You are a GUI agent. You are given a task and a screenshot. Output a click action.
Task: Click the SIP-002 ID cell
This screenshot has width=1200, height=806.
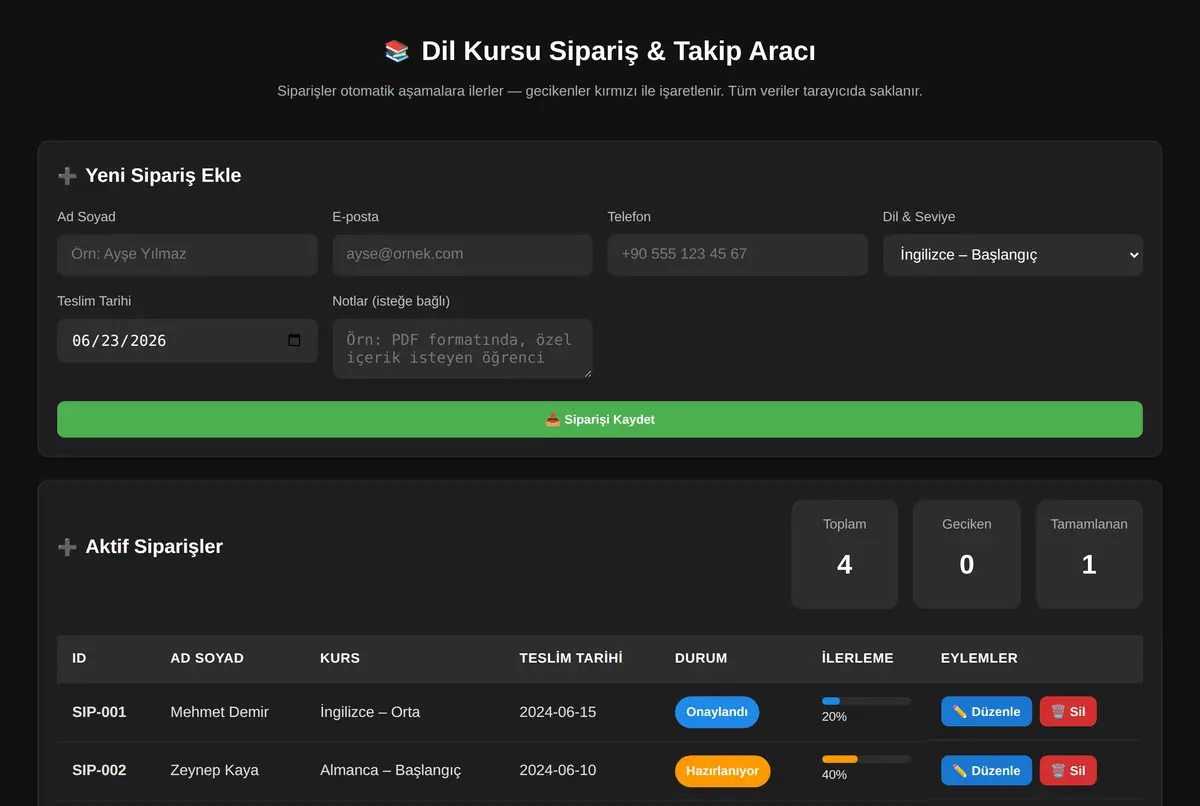click(x=99, y=770)
